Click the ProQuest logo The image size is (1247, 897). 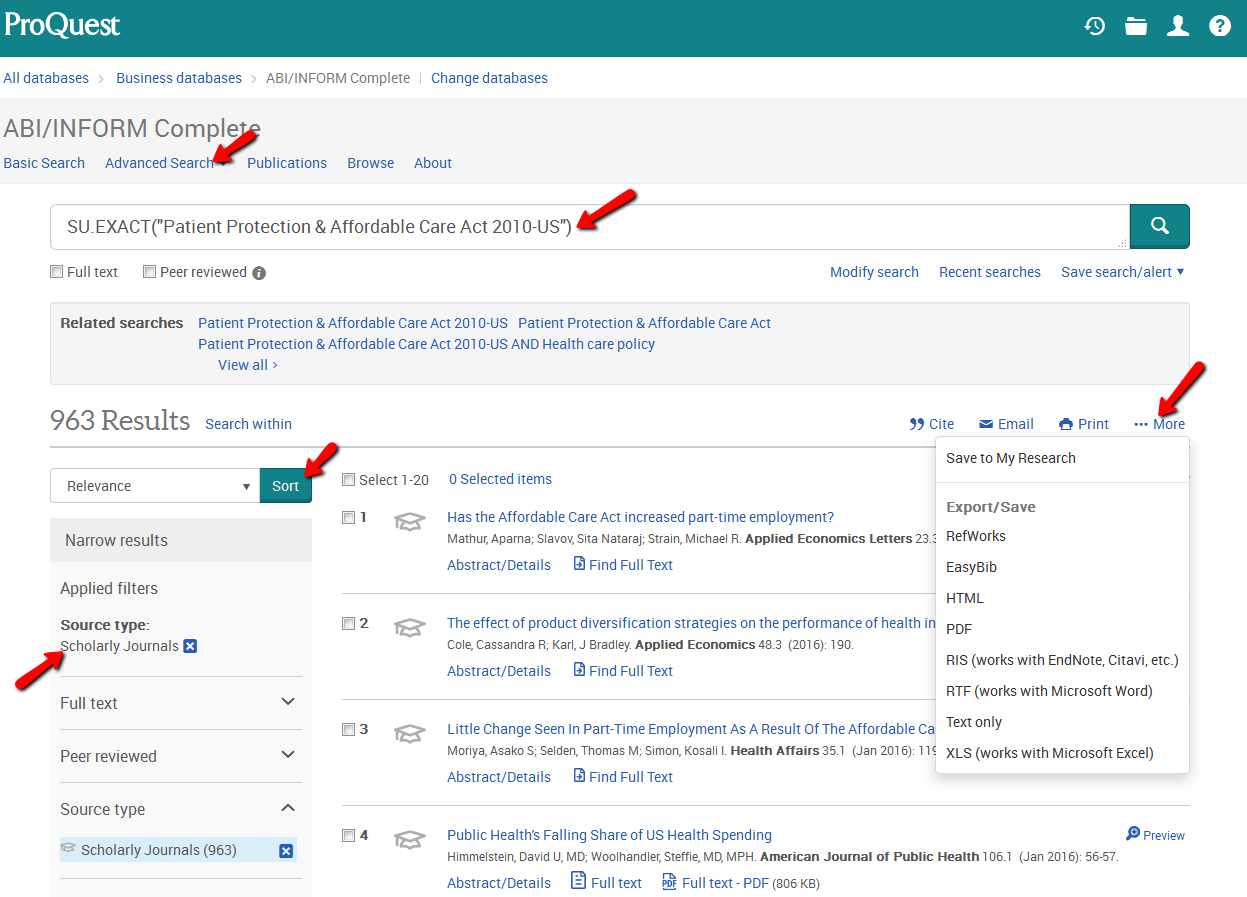tap(62, 25)
